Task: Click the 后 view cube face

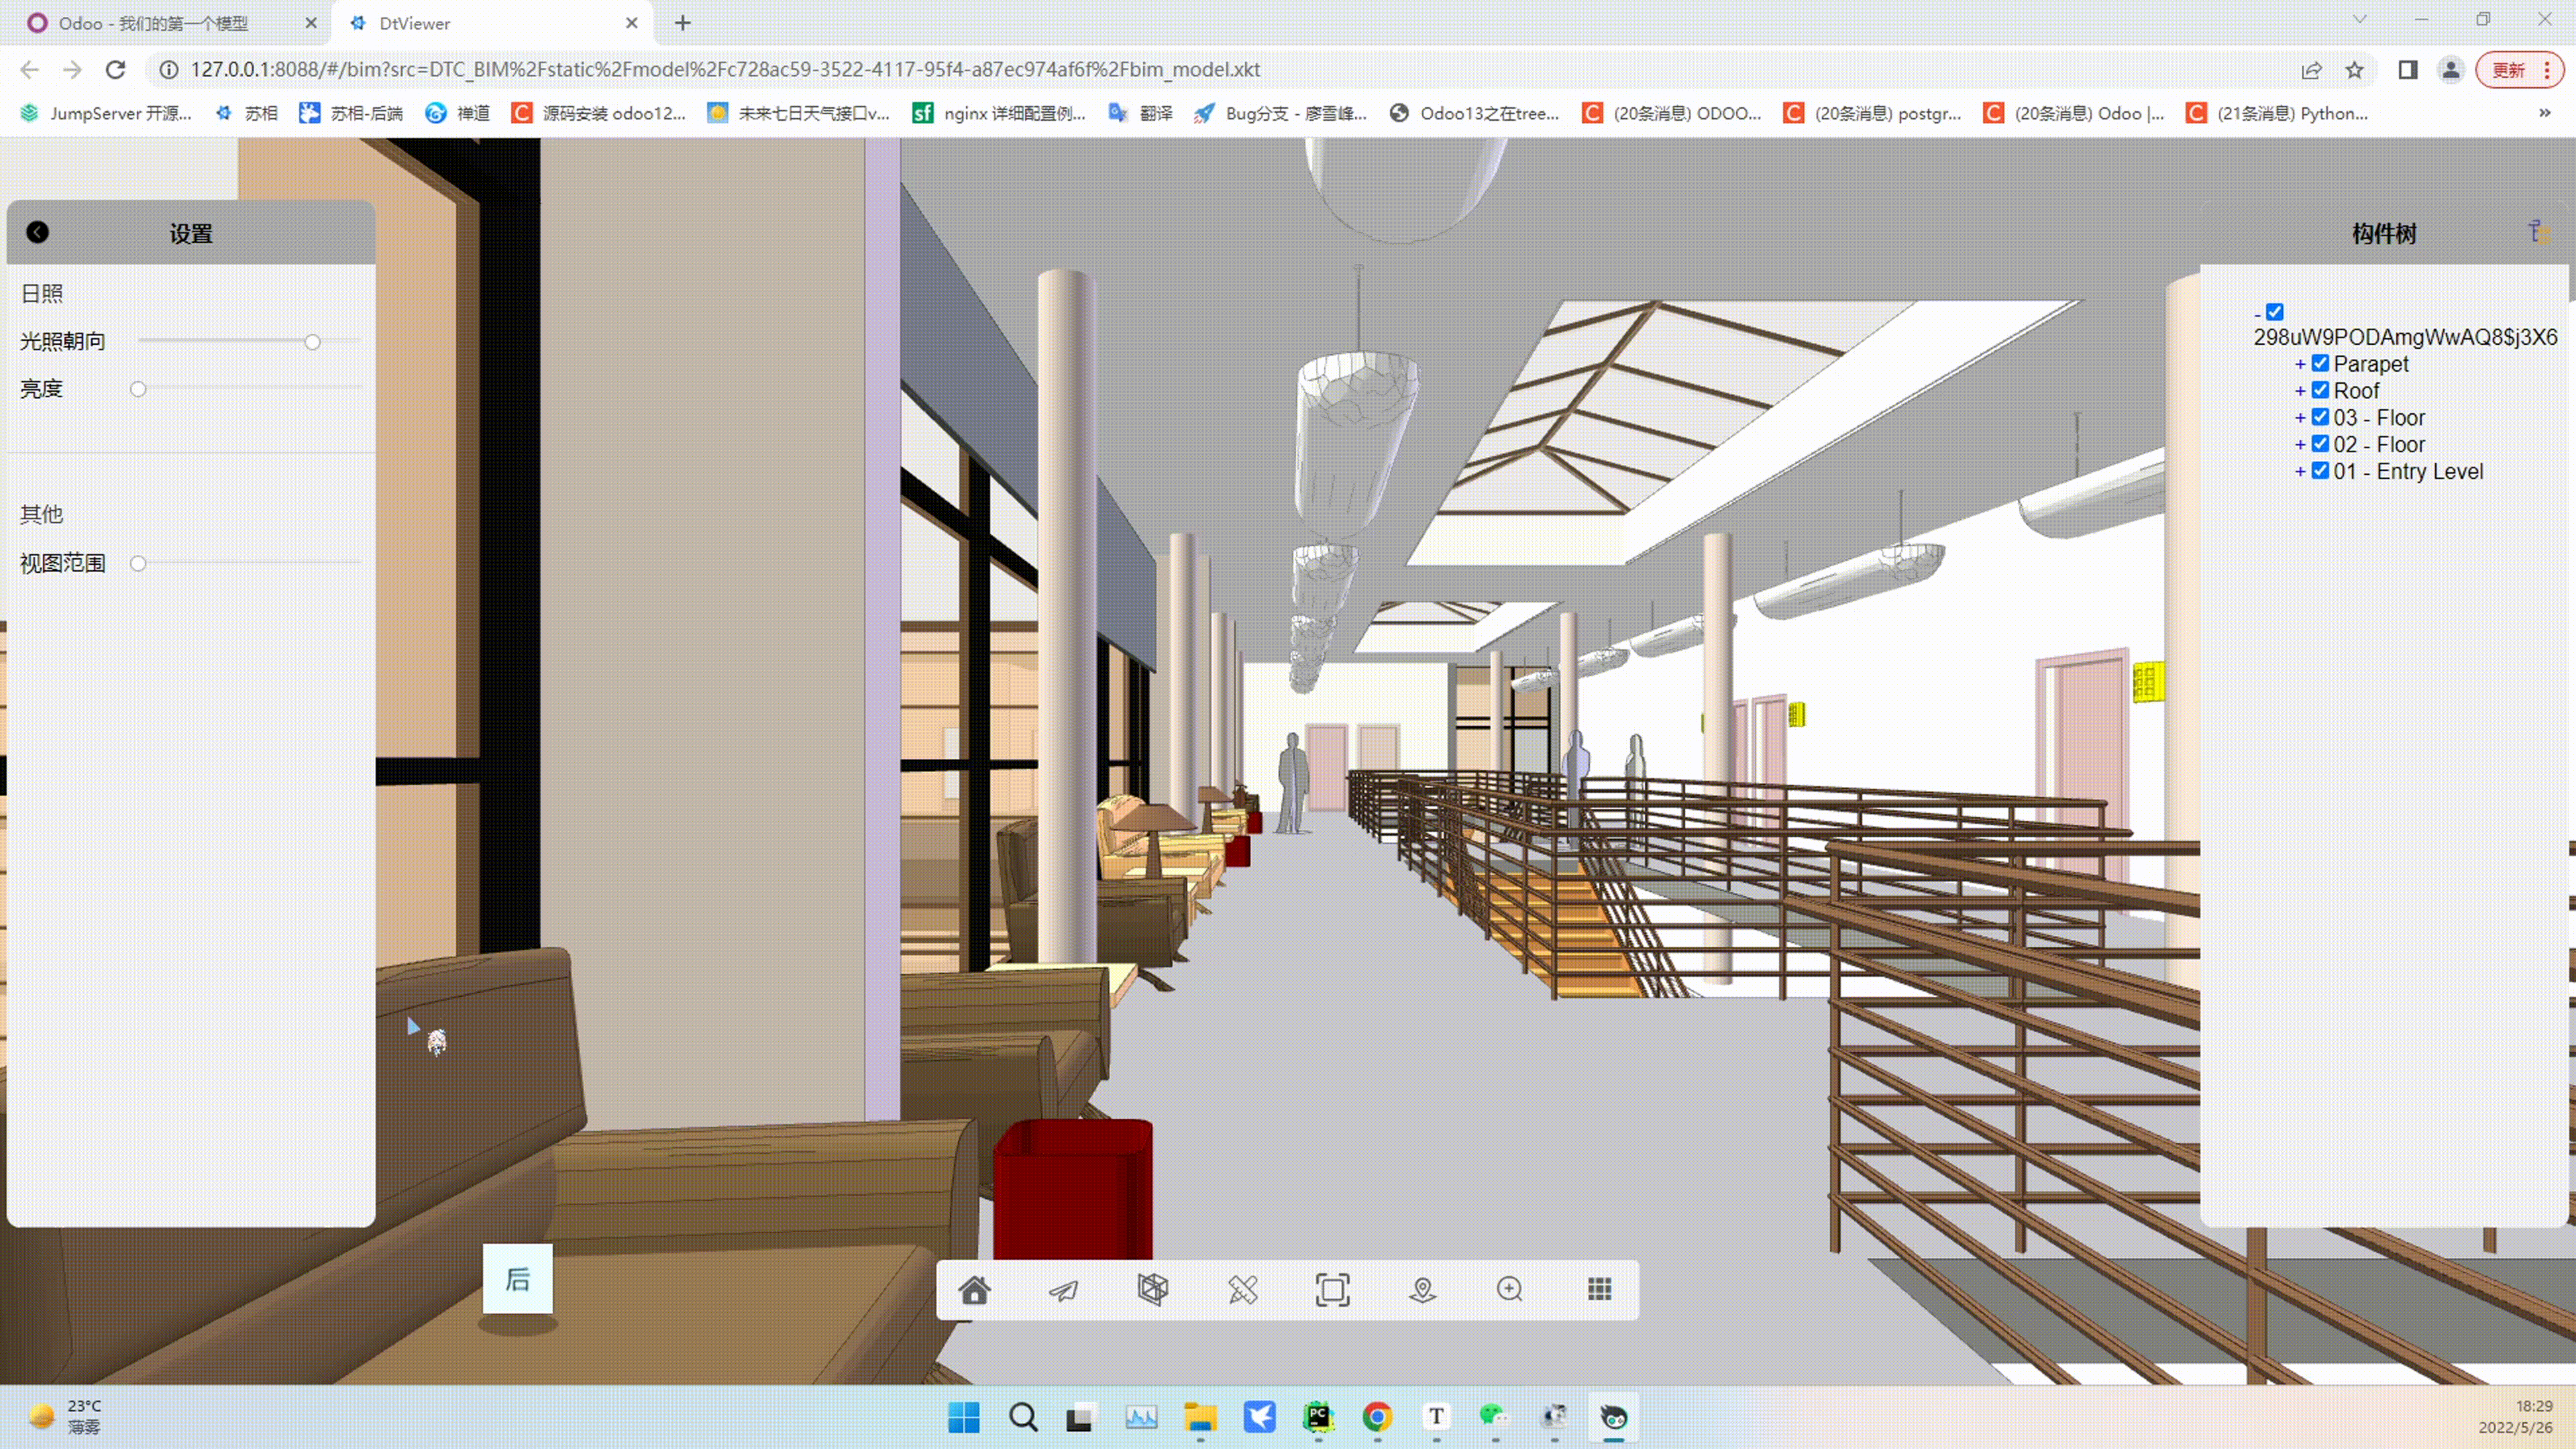Action: click(x=517, y=1279)
